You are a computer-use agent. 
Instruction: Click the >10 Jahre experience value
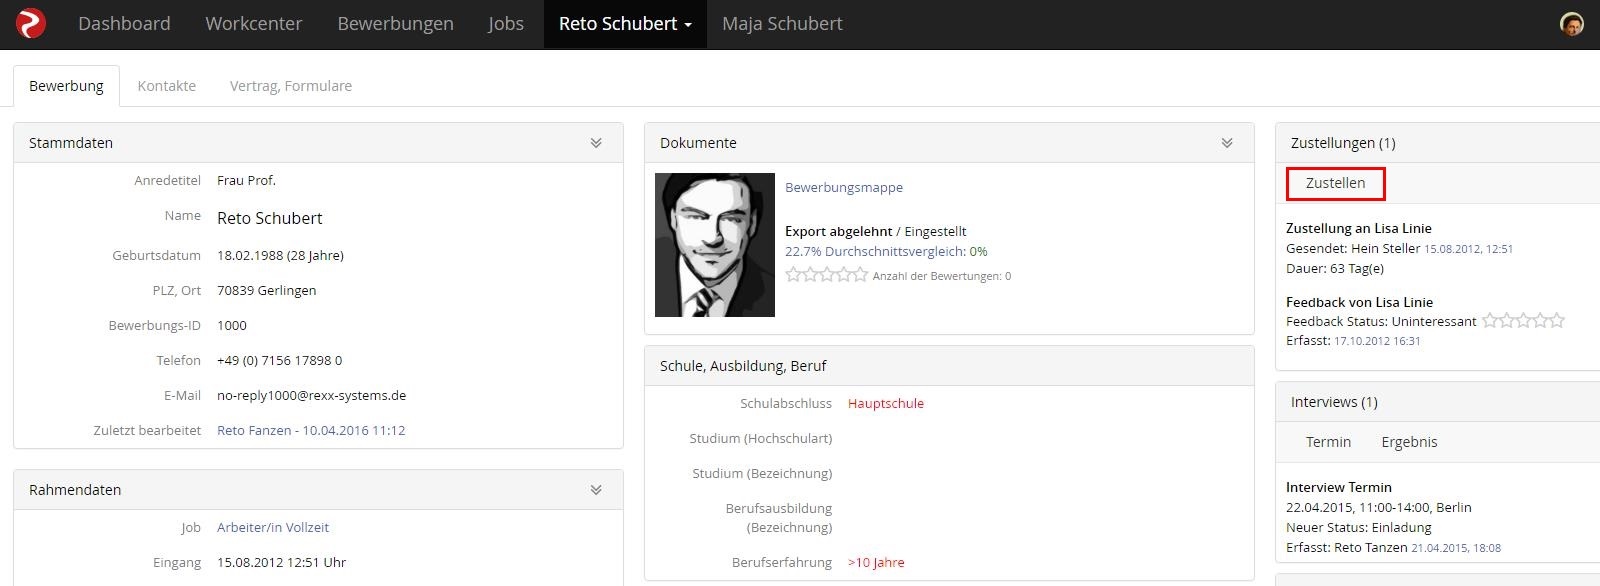click(876, 562)
